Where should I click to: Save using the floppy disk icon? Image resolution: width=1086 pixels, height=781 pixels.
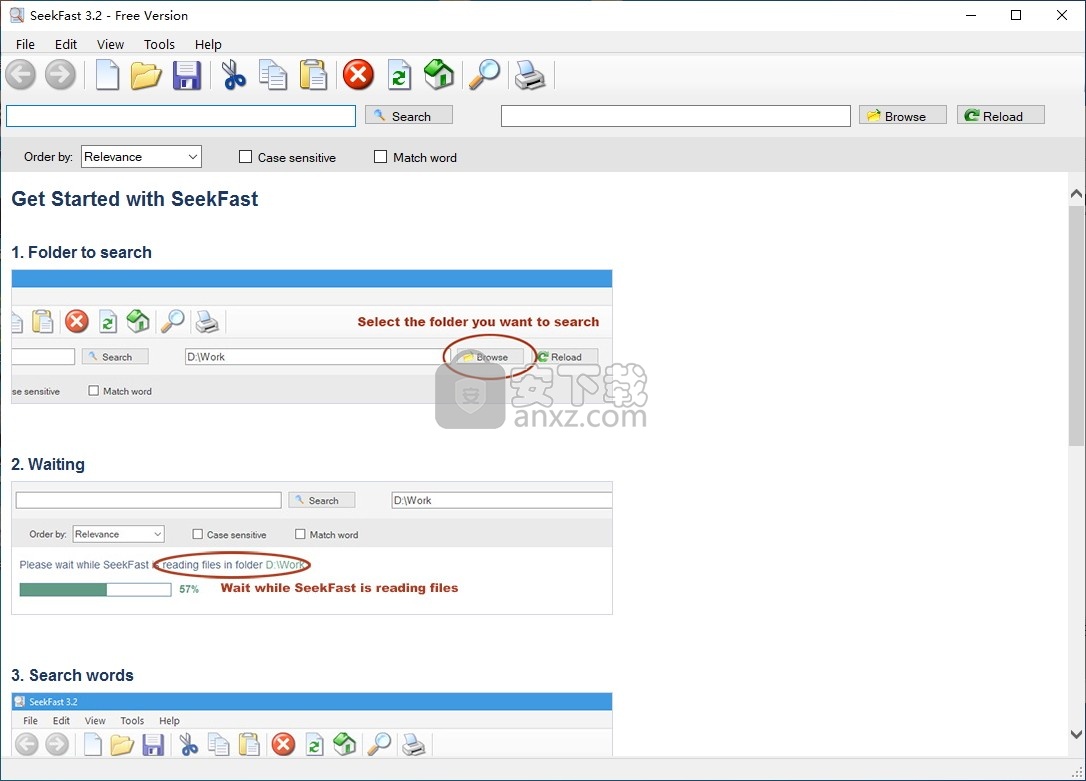pos(186,75)
